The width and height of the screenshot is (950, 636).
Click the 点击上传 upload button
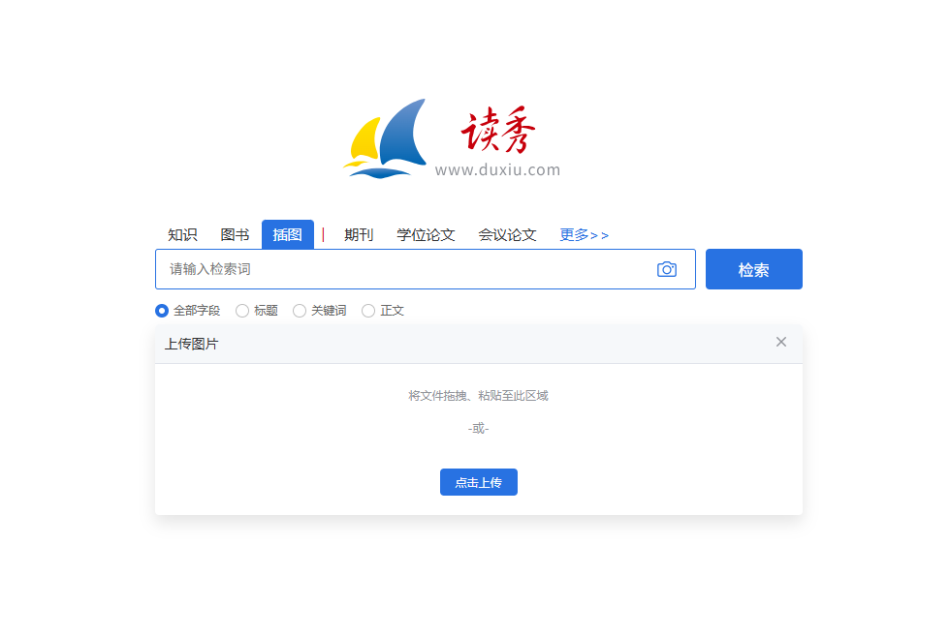point(478,482)
